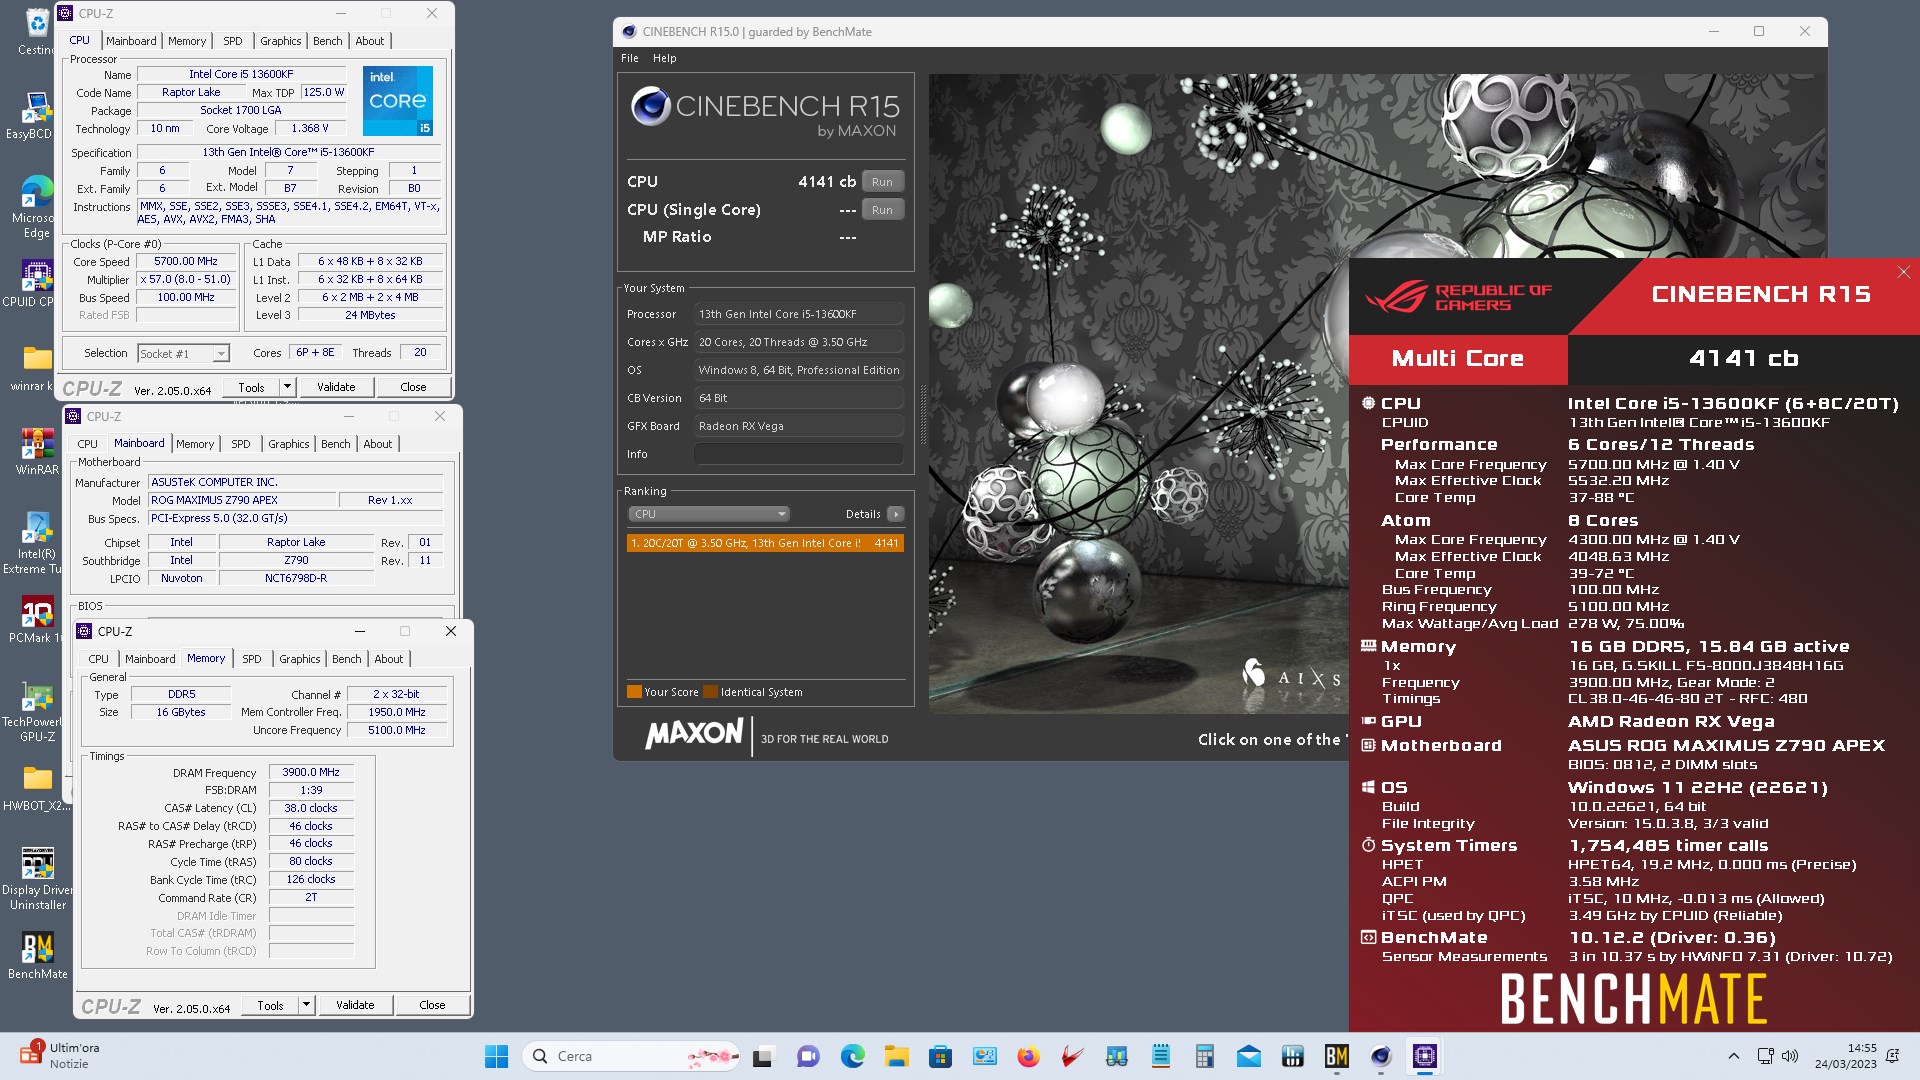Screen dimensions: 1920x1080
Task: Run the CPU Single Core benchmark
Action: 882,210
